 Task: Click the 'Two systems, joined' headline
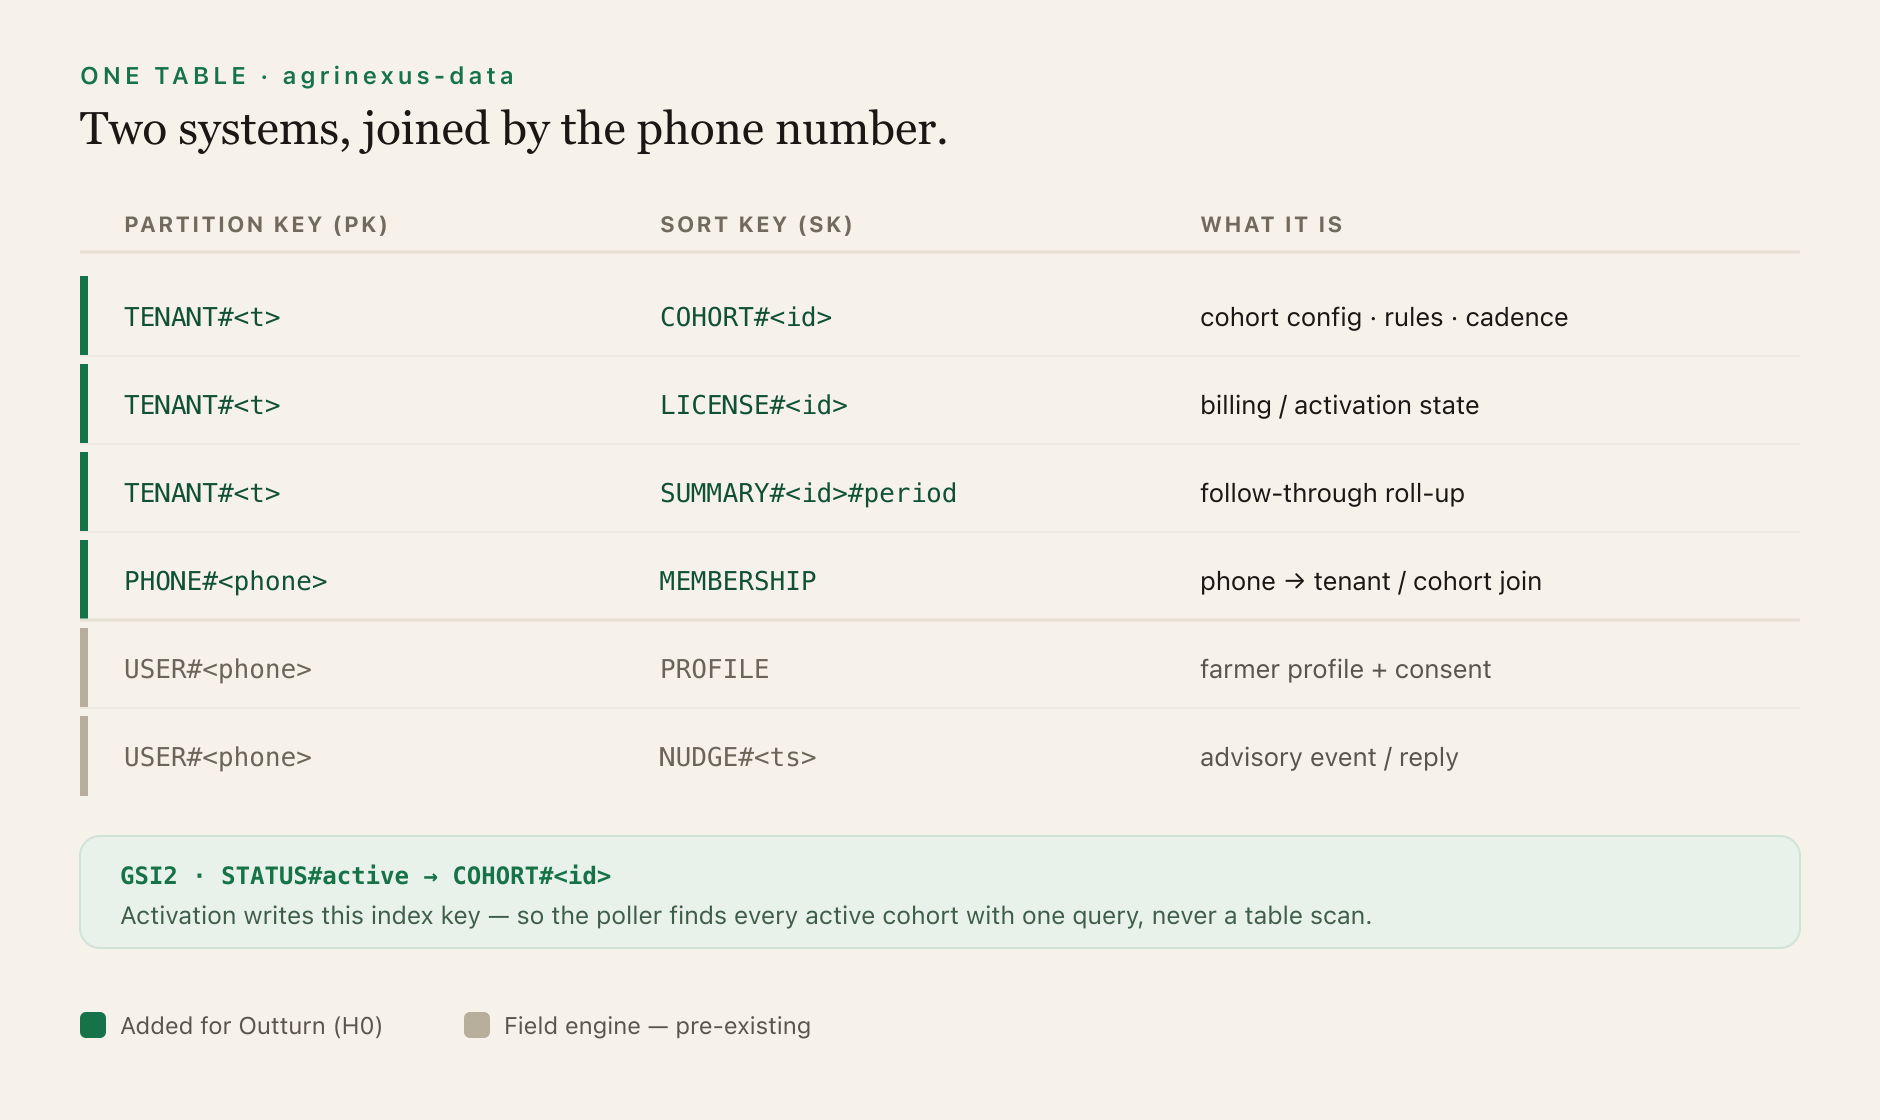point(513,129)
